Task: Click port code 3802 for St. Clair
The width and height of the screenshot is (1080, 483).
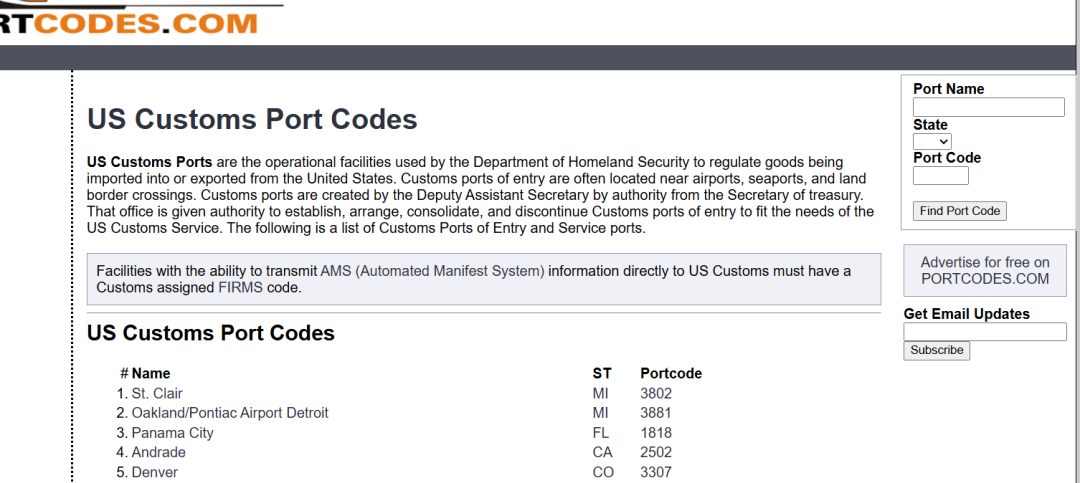Action: (x=656, y=393)
